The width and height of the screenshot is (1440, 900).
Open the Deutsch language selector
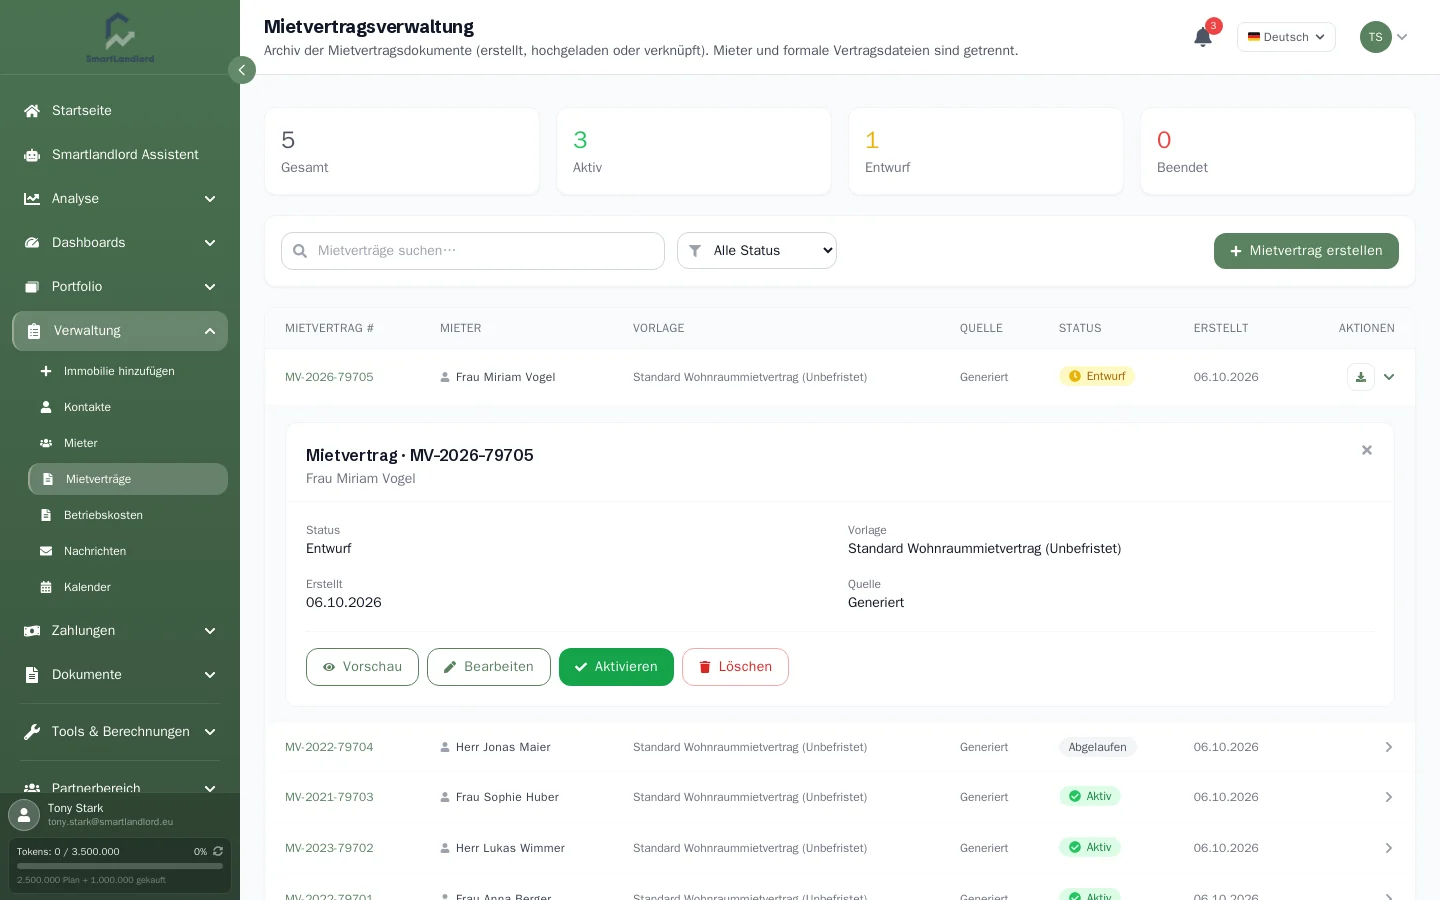tap(1286, 37)
